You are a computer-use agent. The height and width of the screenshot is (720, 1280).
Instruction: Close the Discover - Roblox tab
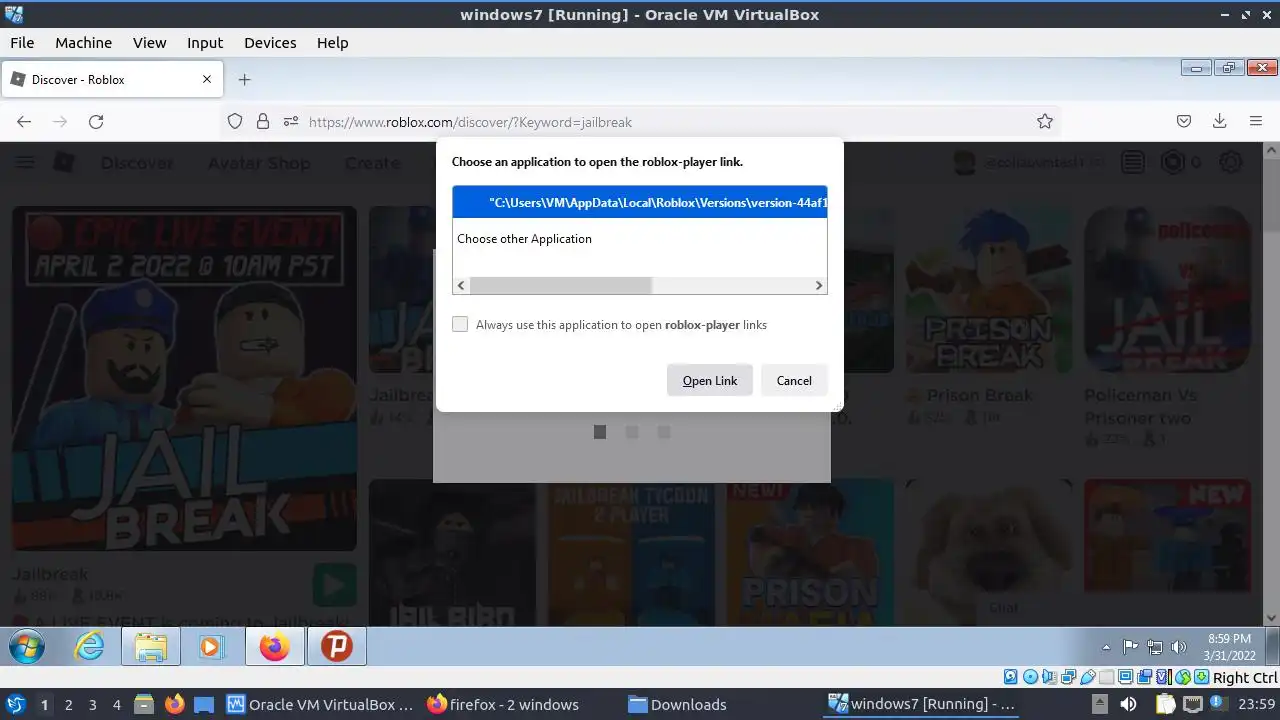coord(207,79)
